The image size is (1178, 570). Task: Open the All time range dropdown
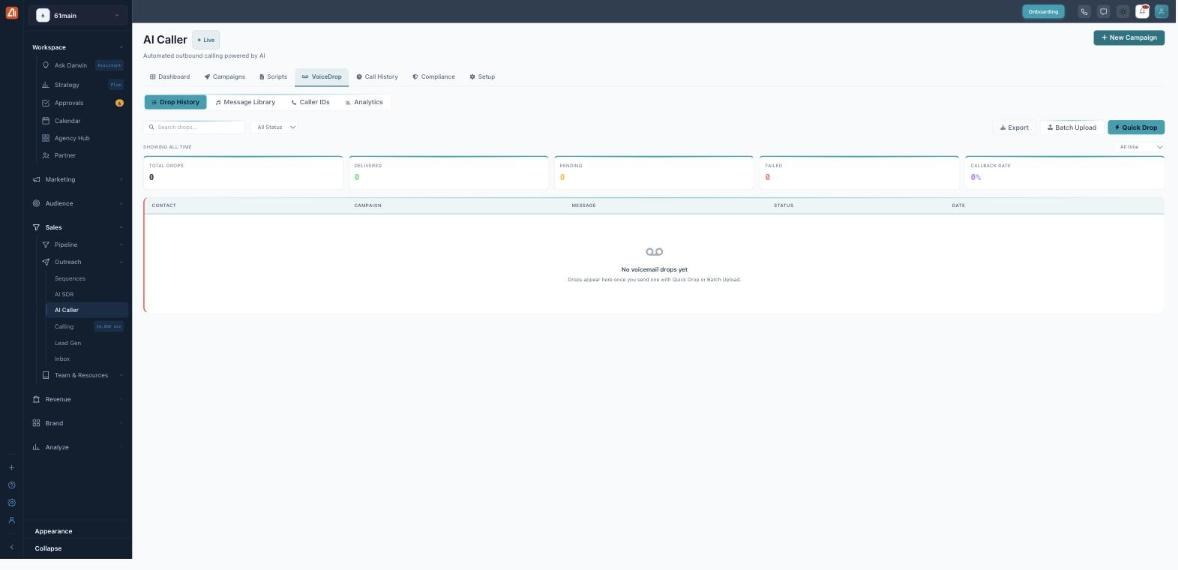click(x=1140, y=147)
